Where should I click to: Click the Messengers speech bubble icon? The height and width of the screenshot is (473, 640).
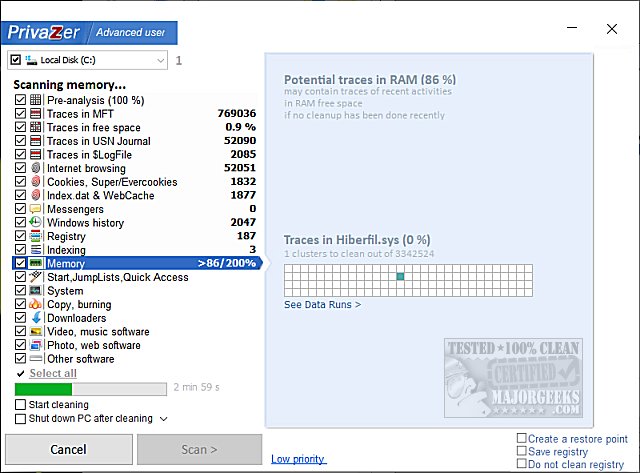click(36, 209)
